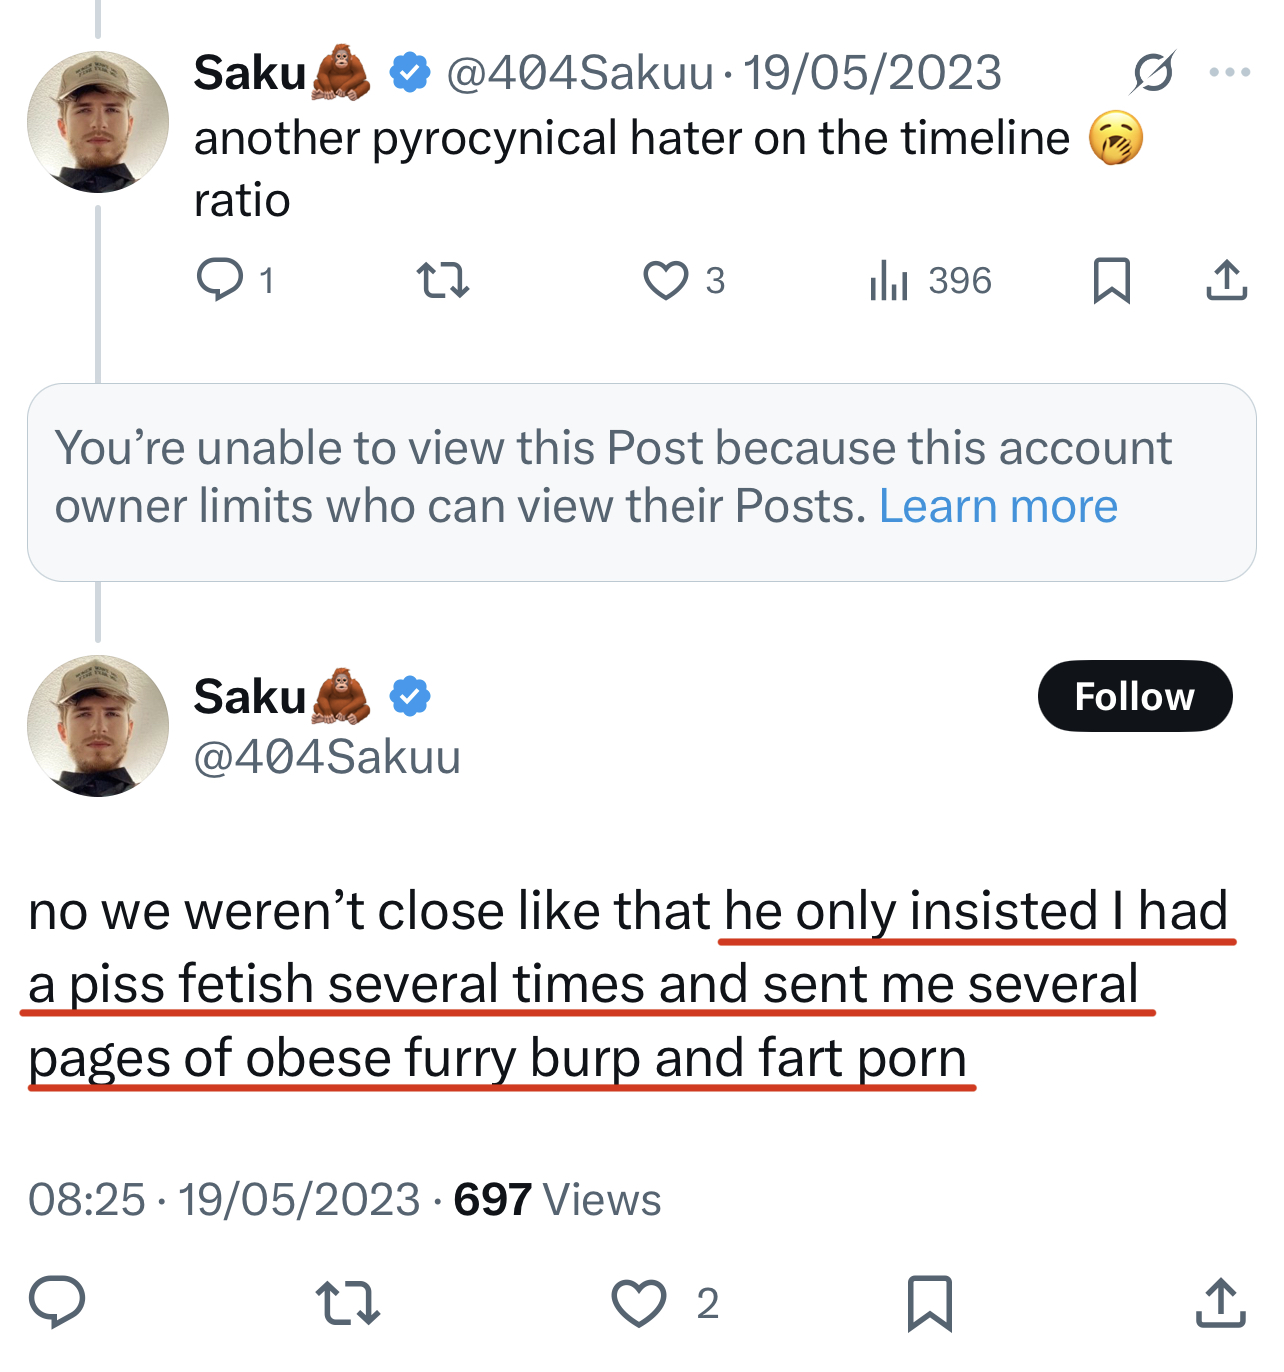The height and width of the screenshot is (1372, 1284).
Task: Follow the Saku account
Action: coord(1134,696)
